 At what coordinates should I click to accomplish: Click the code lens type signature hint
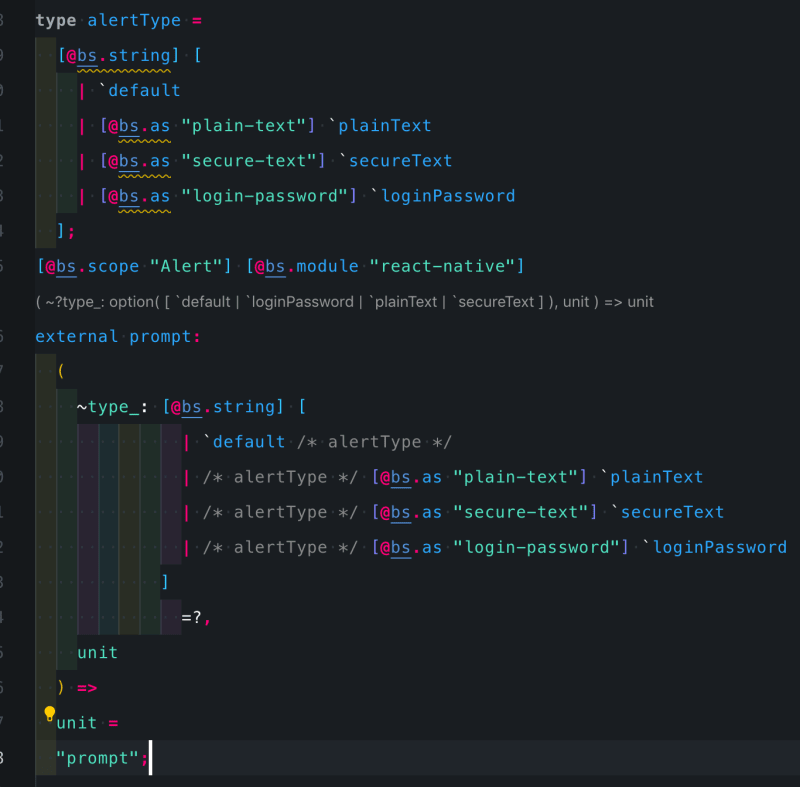pyautogui.click(x=344, y=302)
